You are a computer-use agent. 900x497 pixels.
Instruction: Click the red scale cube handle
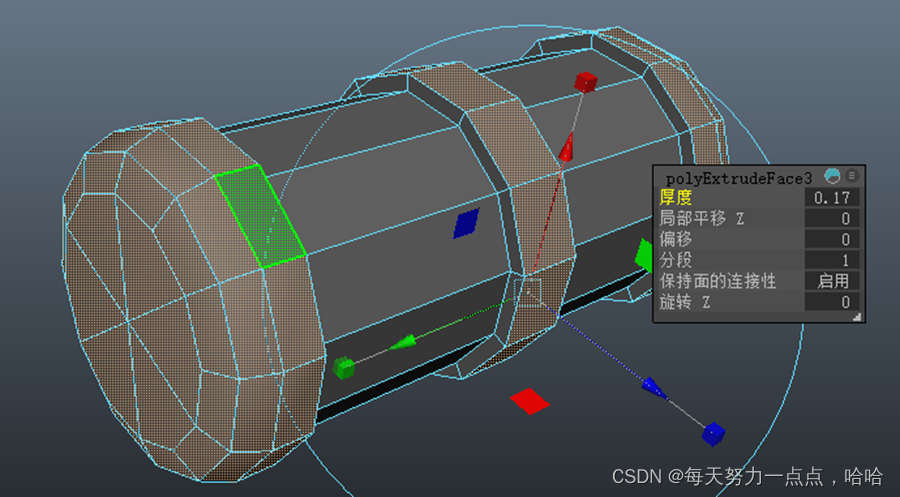pyautogui.click(x=585, y=82)
